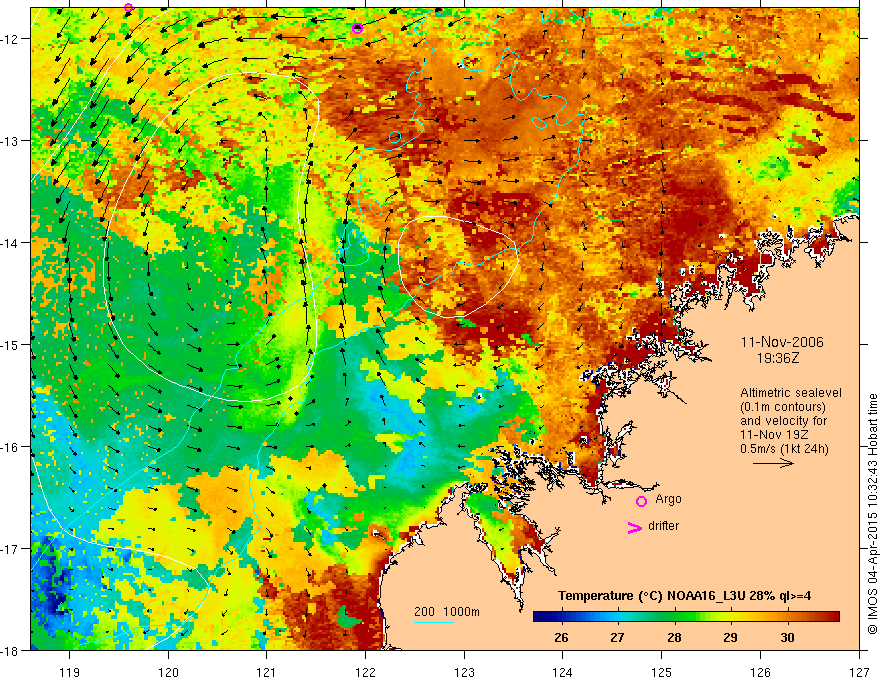Image resolution: width=880 pixels, height=680 pixels.
Task: Click longitude axis label 123
Action: [464, 661]
